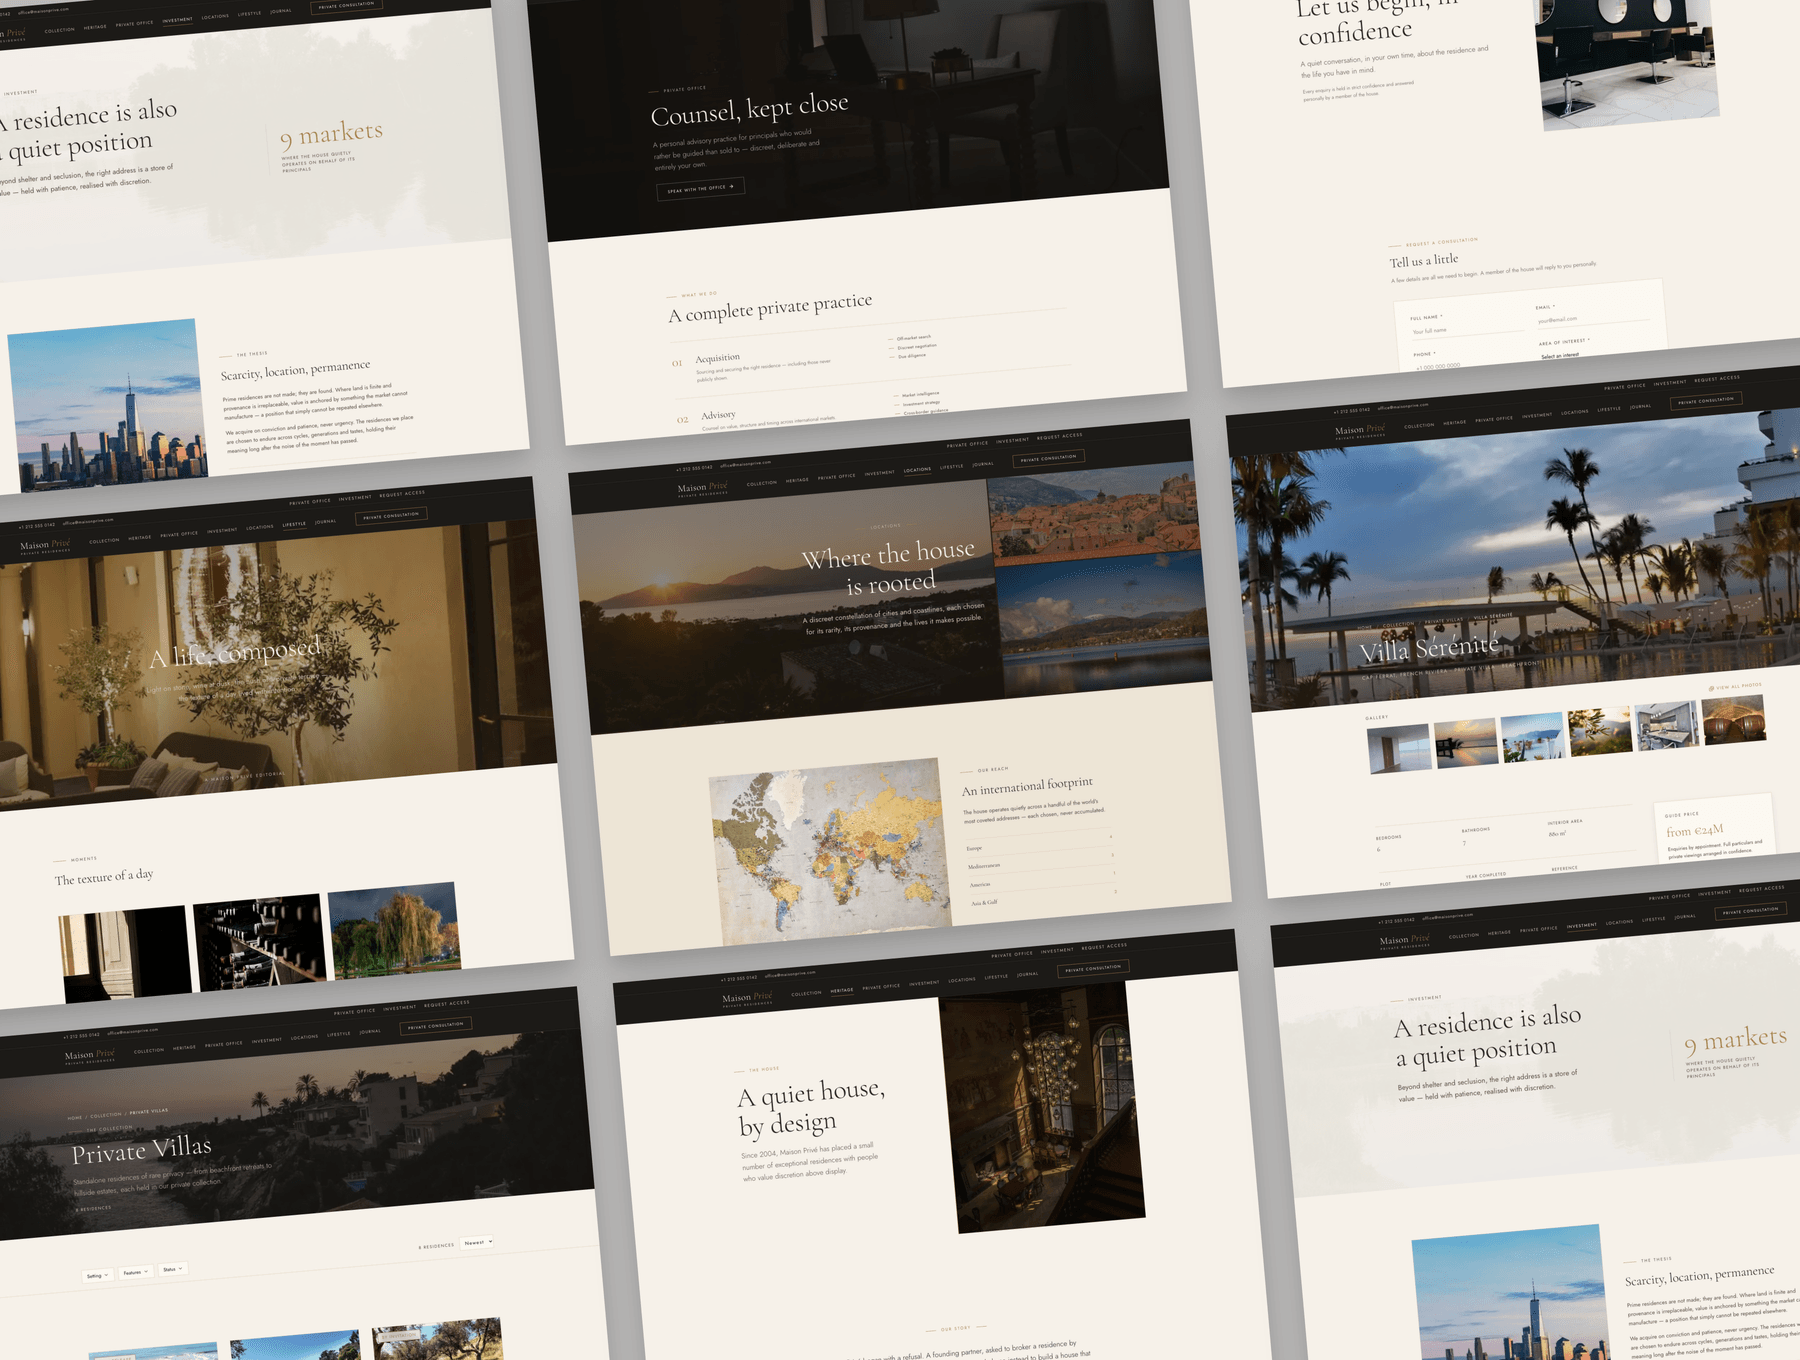Image resolution: width=1800 pixels, height=1360 pixels.
Task: Open Locations in the Lifestyle page navigation
Action: tap(260, 527)
